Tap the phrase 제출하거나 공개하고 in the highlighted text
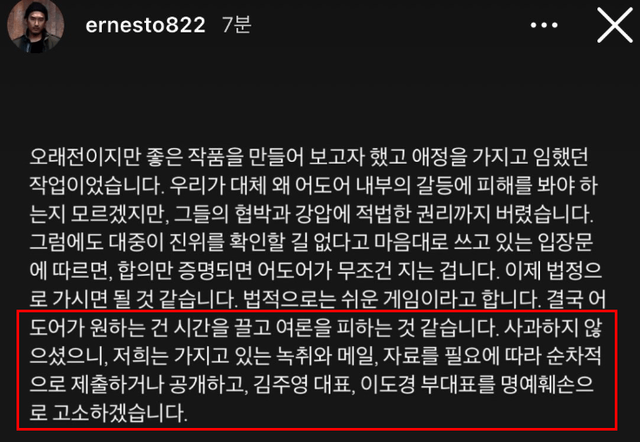Image resolution: width=640 pixels, height=442 pixels. (159, 384)
